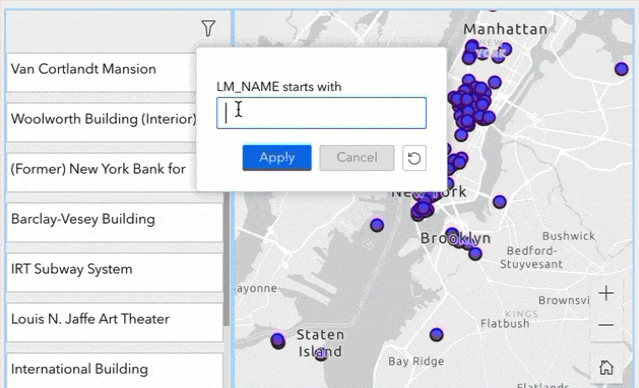The height and width of the screenshot is (388, 639).
Task: Apply the LM_NAME filter
Action: [x=277, y=158]
